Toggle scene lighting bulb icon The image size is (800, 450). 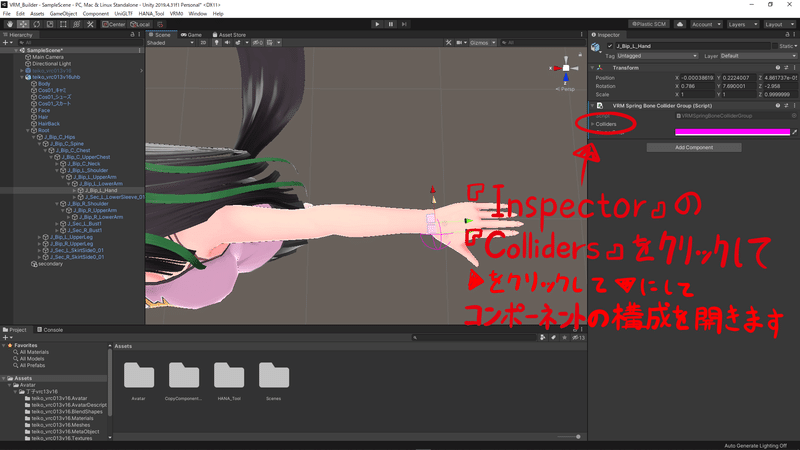pyautogui.click(x=216, y=43)
